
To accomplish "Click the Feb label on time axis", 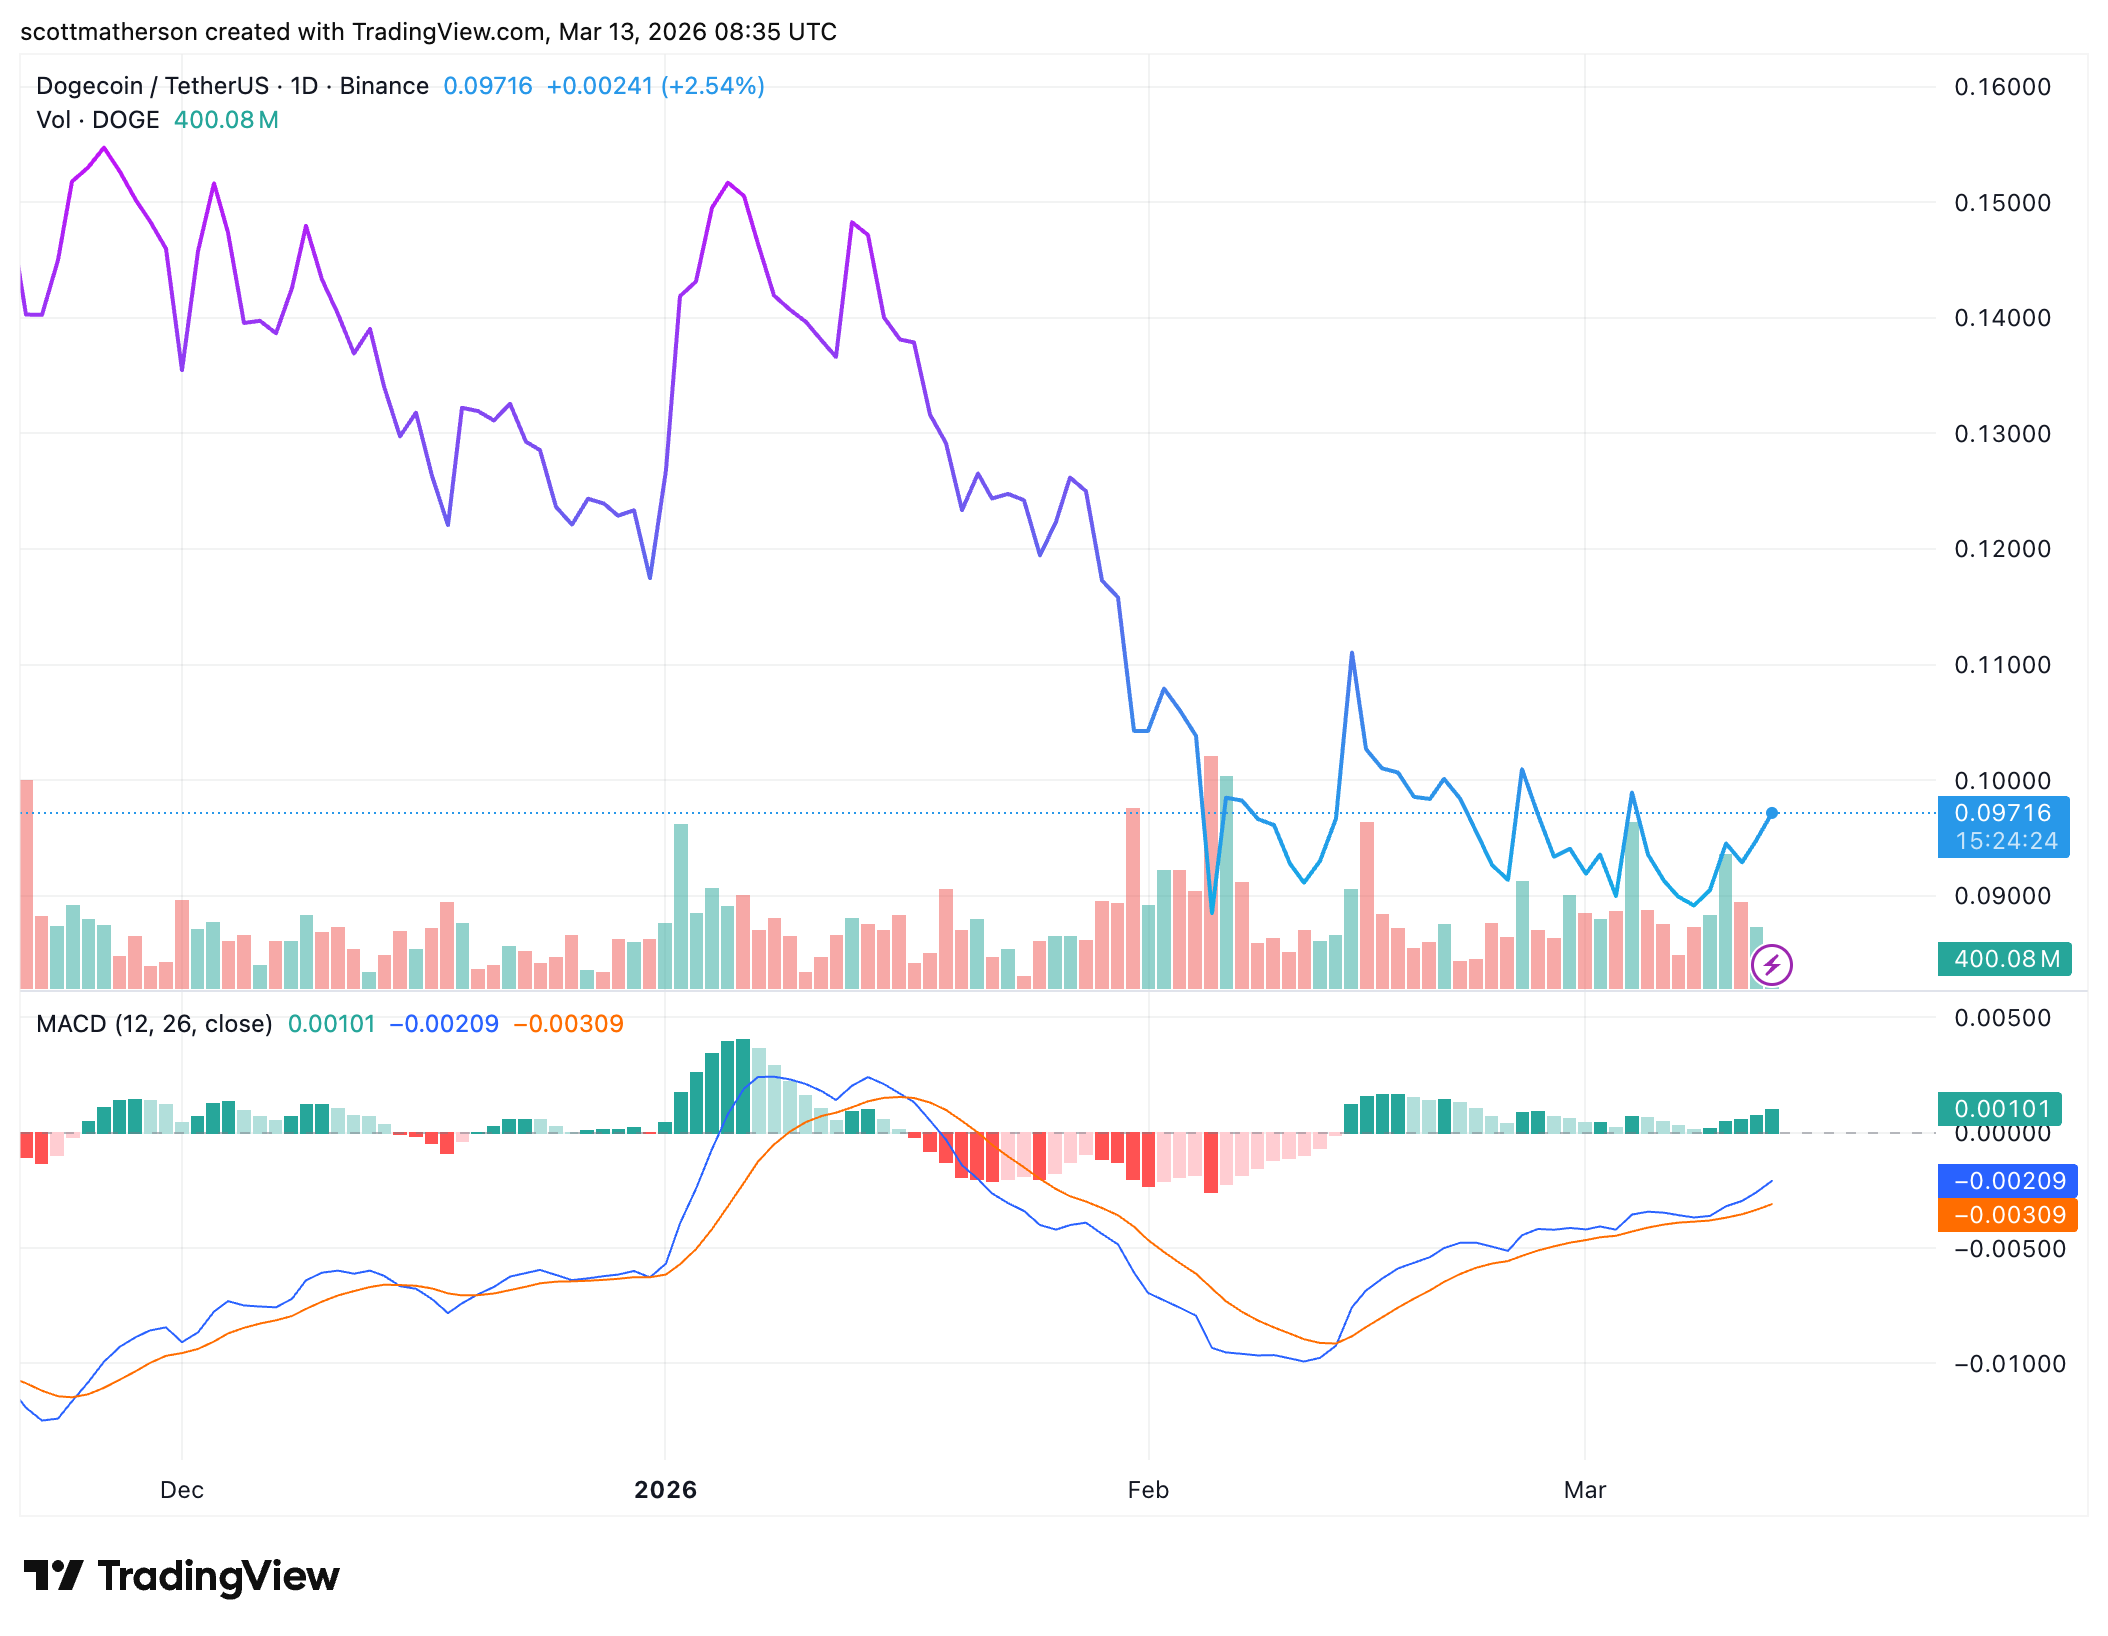I will [x=1148, y=1490].
